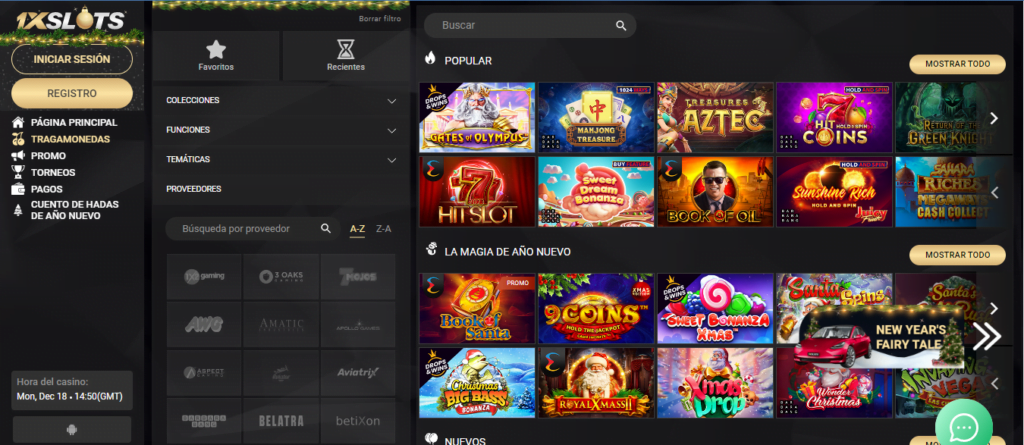Open Hit Coins Hold and Spin game
Image resolution: width=1024 pixels, height=445 pixels.
(834, 118)
